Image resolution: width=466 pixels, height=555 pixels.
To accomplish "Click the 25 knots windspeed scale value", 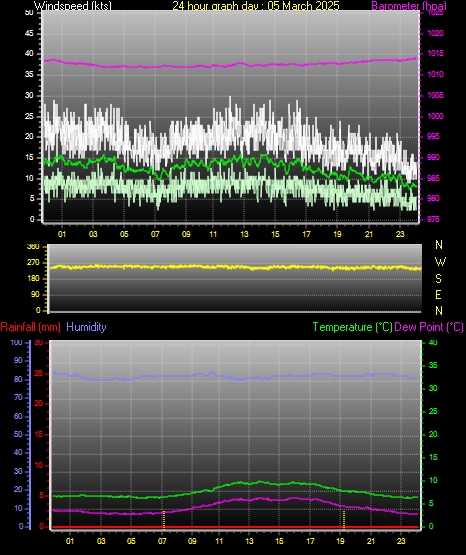I will pyautogui.click(x=29, y=116).
